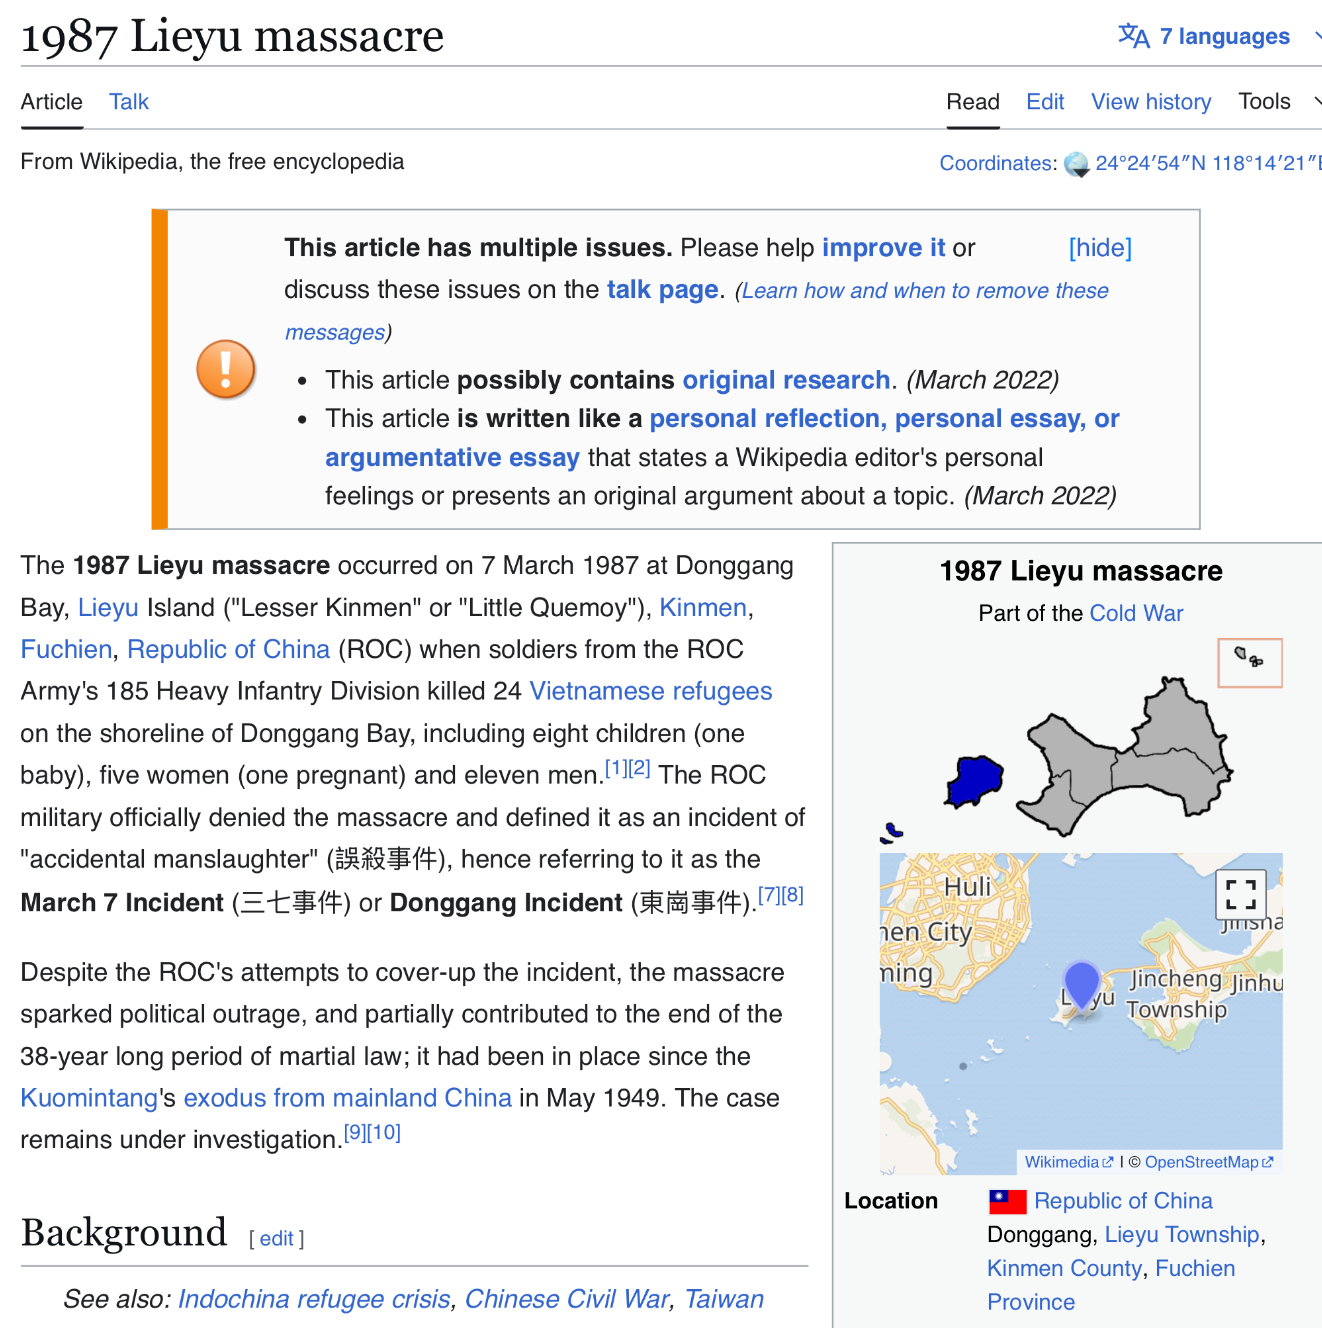Click Republic of China link in intro paragraph

pos(228,649)
